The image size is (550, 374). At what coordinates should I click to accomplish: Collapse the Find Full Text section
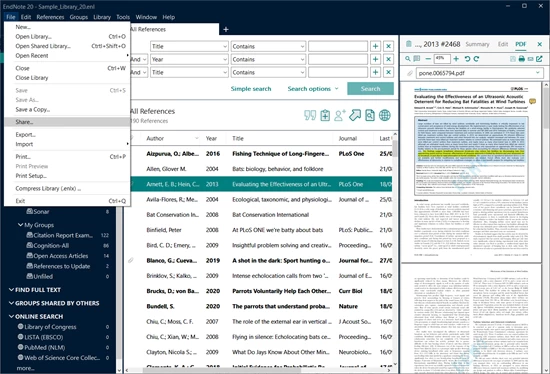11,289
